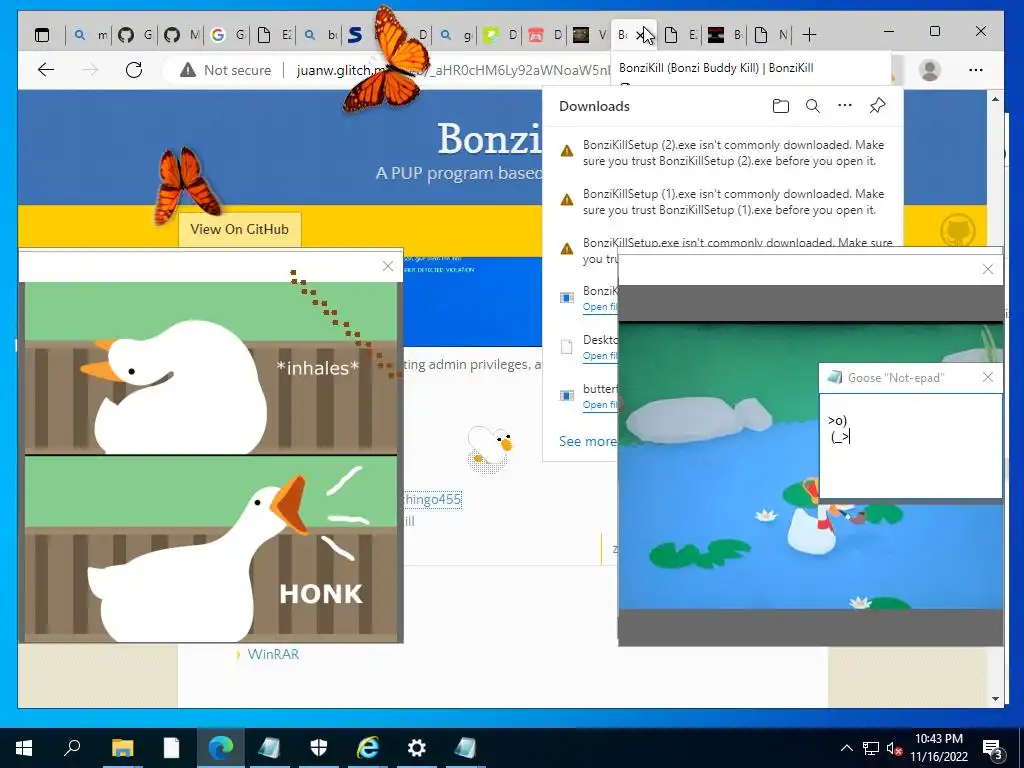Switch to the GitHub tab labeled G
1024x768 pixels.
click(135, 35)
